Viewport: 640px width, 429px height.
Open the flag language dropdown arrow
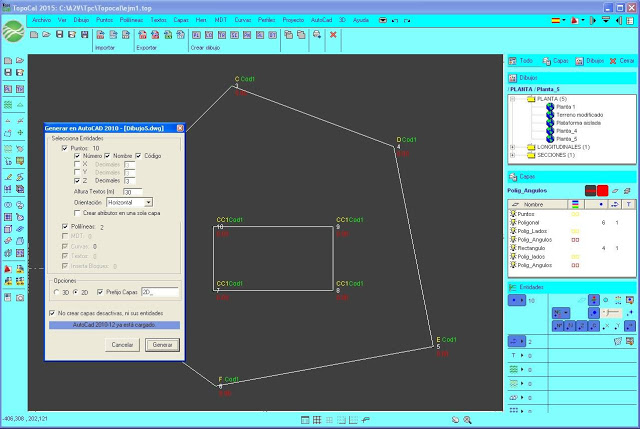tap(564, 20)
